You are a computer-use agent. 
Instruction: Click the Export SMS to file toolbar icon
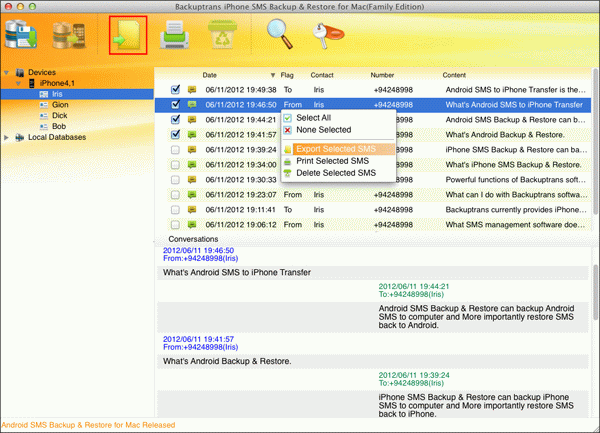click(x=128, y=35)
